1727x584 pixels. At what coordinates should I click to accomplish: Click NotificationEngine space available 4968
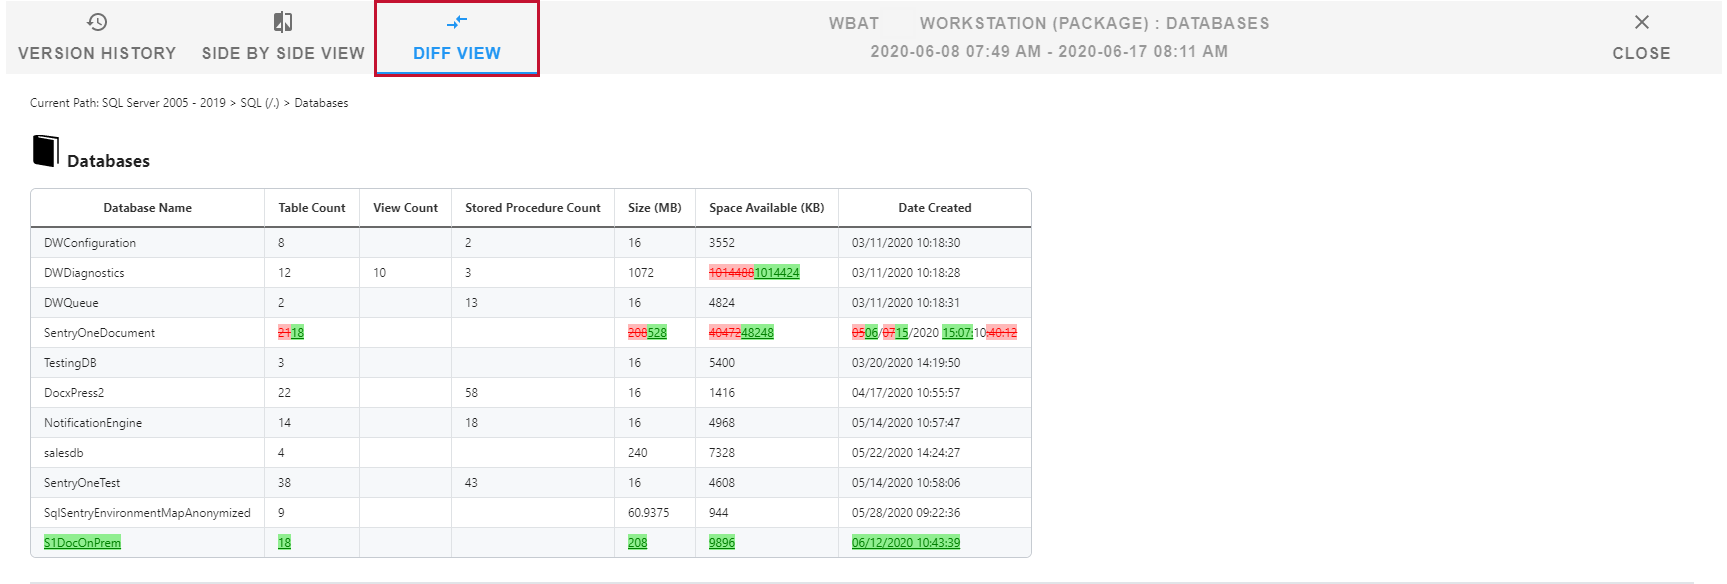click(722, 423)
